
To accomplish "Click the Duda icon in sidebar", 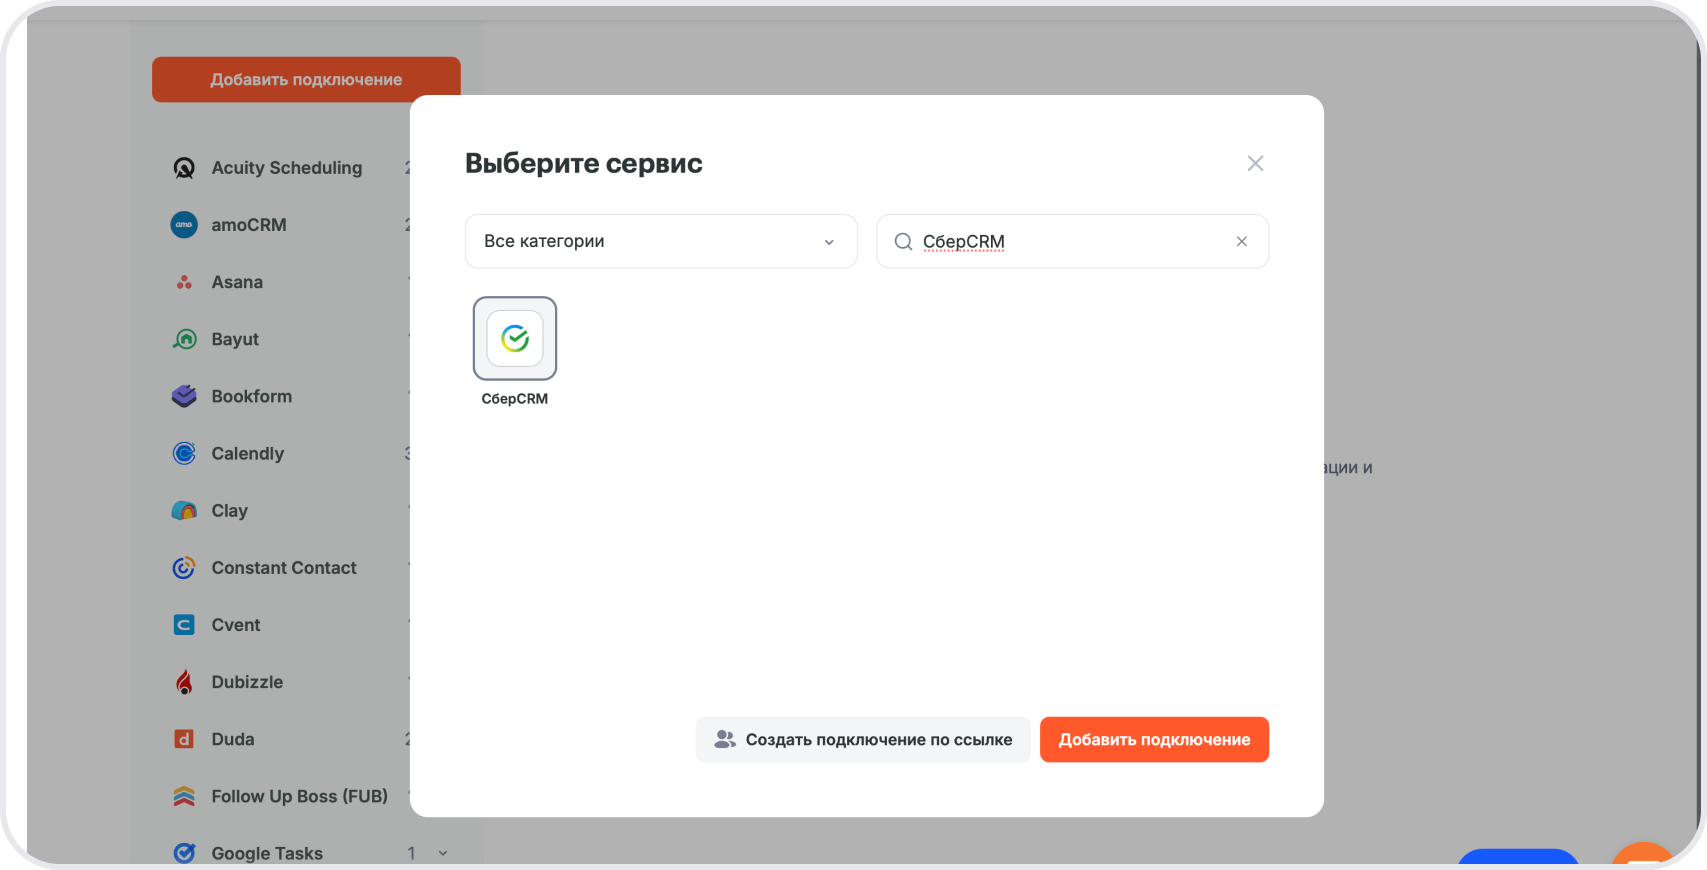I will (184, 739).
